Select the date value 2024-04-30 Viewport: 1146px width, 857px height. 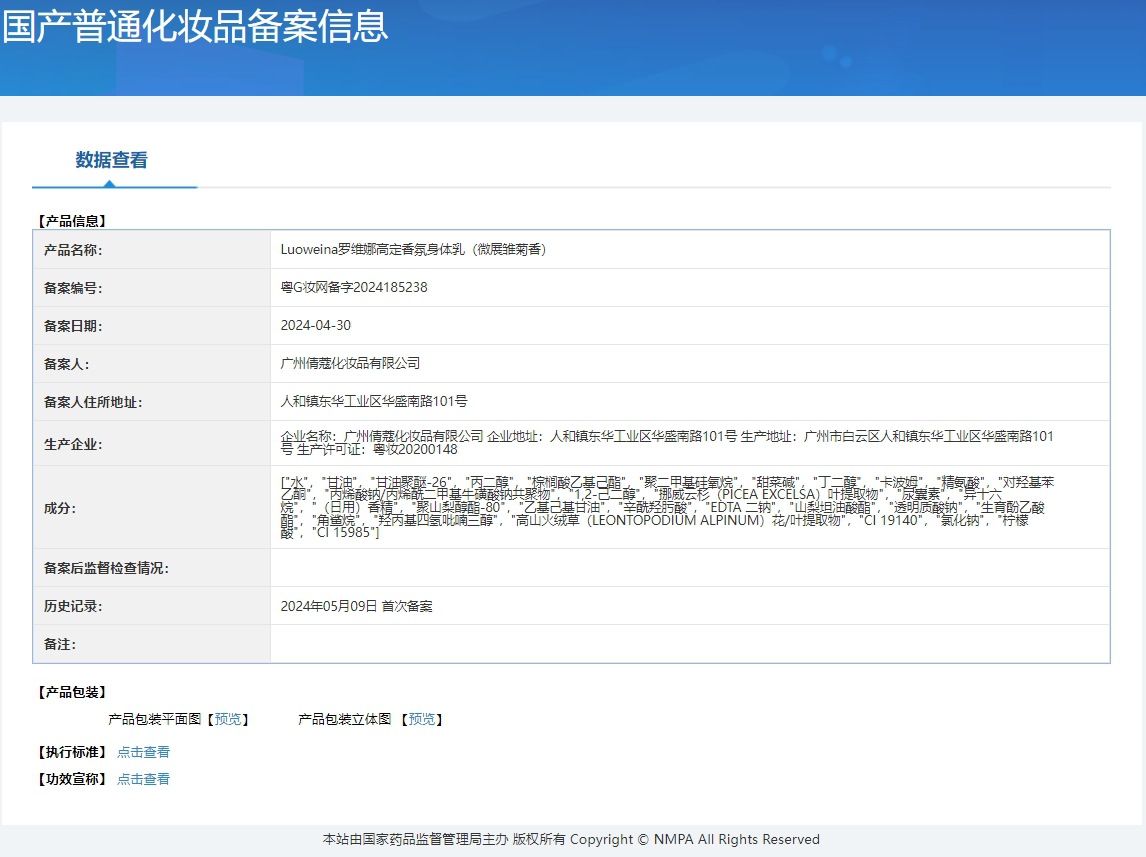coord(316,325)
